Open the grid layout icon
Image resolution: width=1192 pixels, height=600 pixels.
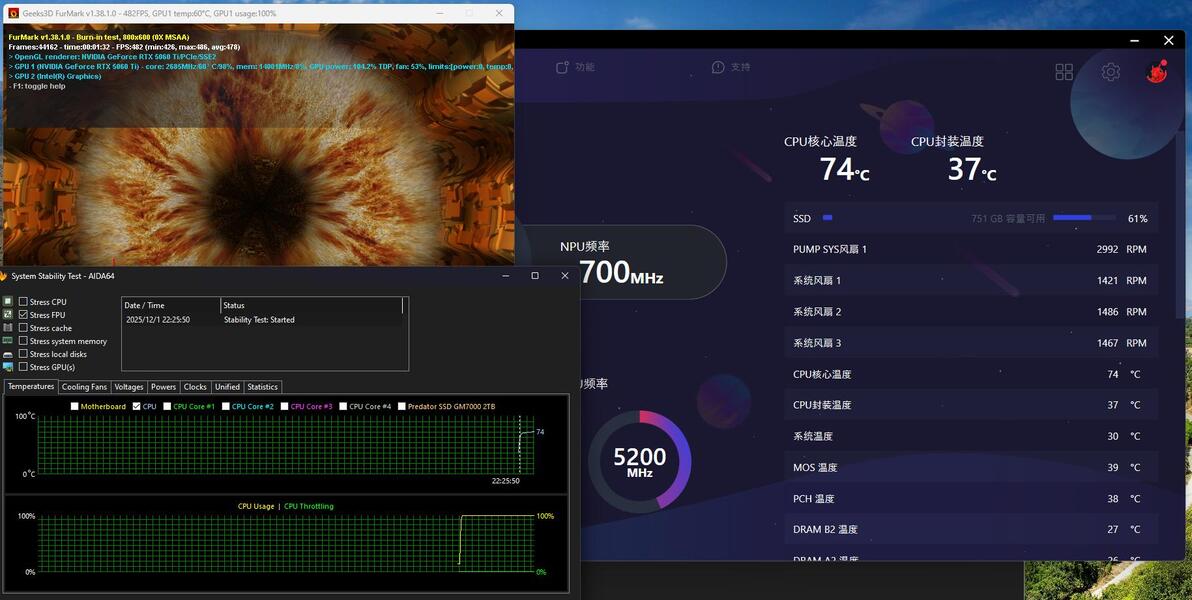pyautogui.click(x=1064, y=72)
